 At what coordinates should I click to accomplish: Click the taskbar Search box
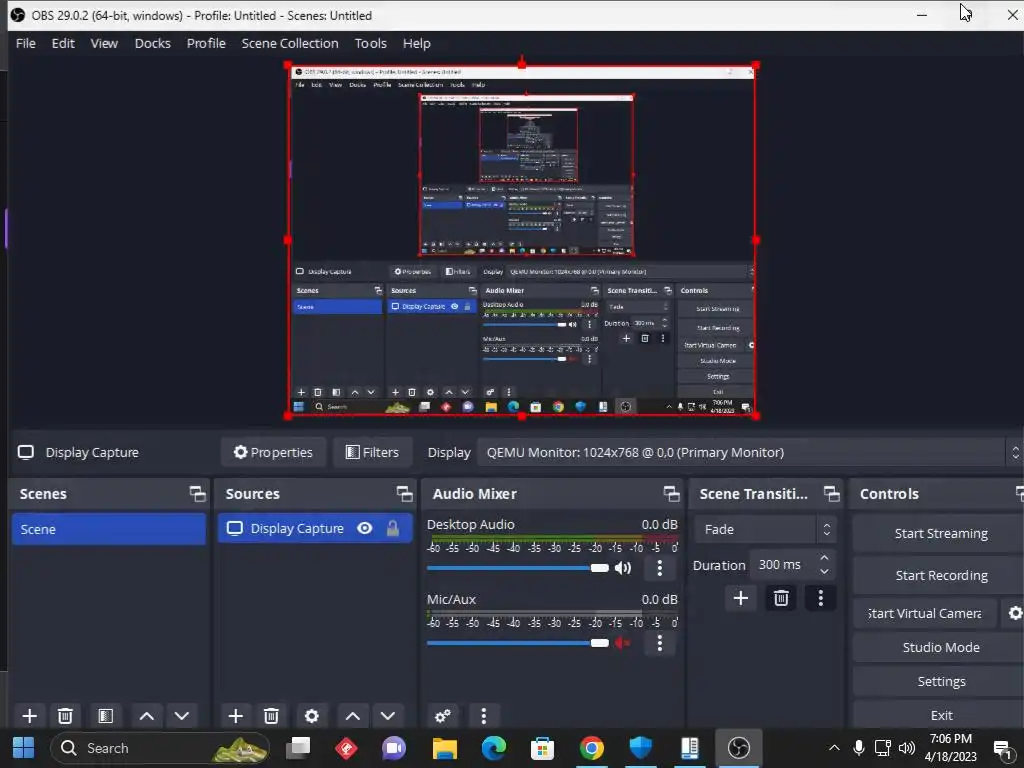point(160,748)
